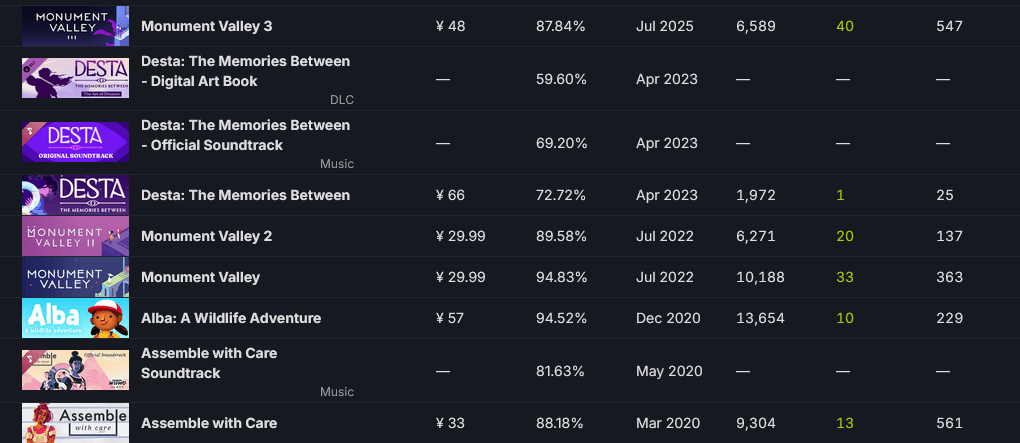This screenshot has height=443, width=1020.
Task: Click the Alba wildlife adventure thumbnail
Action: click(75, 318)
